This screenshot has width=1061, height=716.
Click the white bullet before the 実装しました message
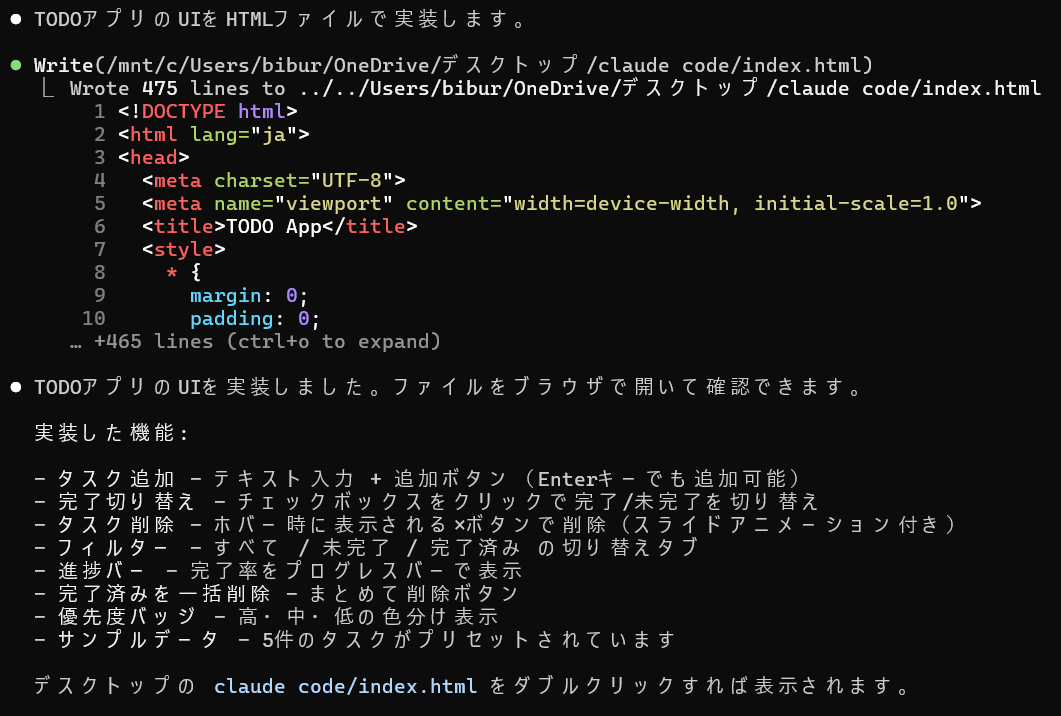point(15,387)
